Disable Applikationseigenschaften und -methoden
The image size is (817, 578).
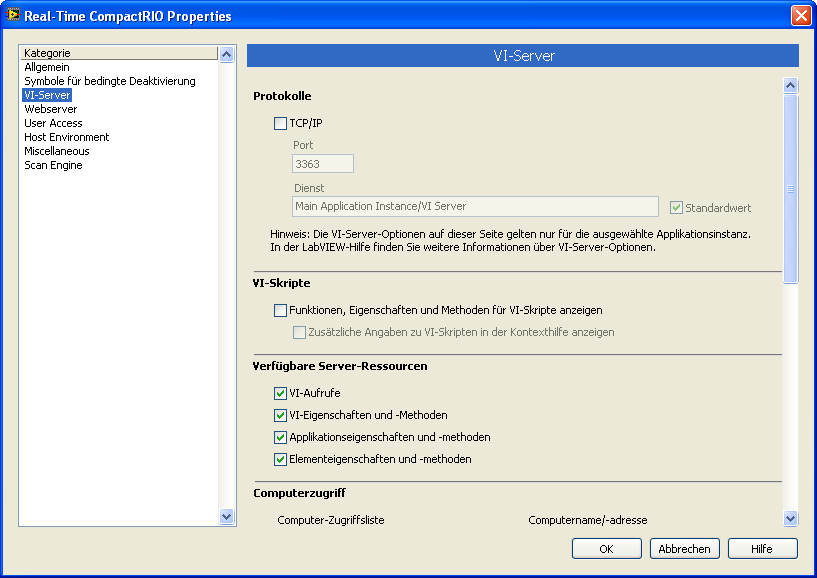pos(280,437)
